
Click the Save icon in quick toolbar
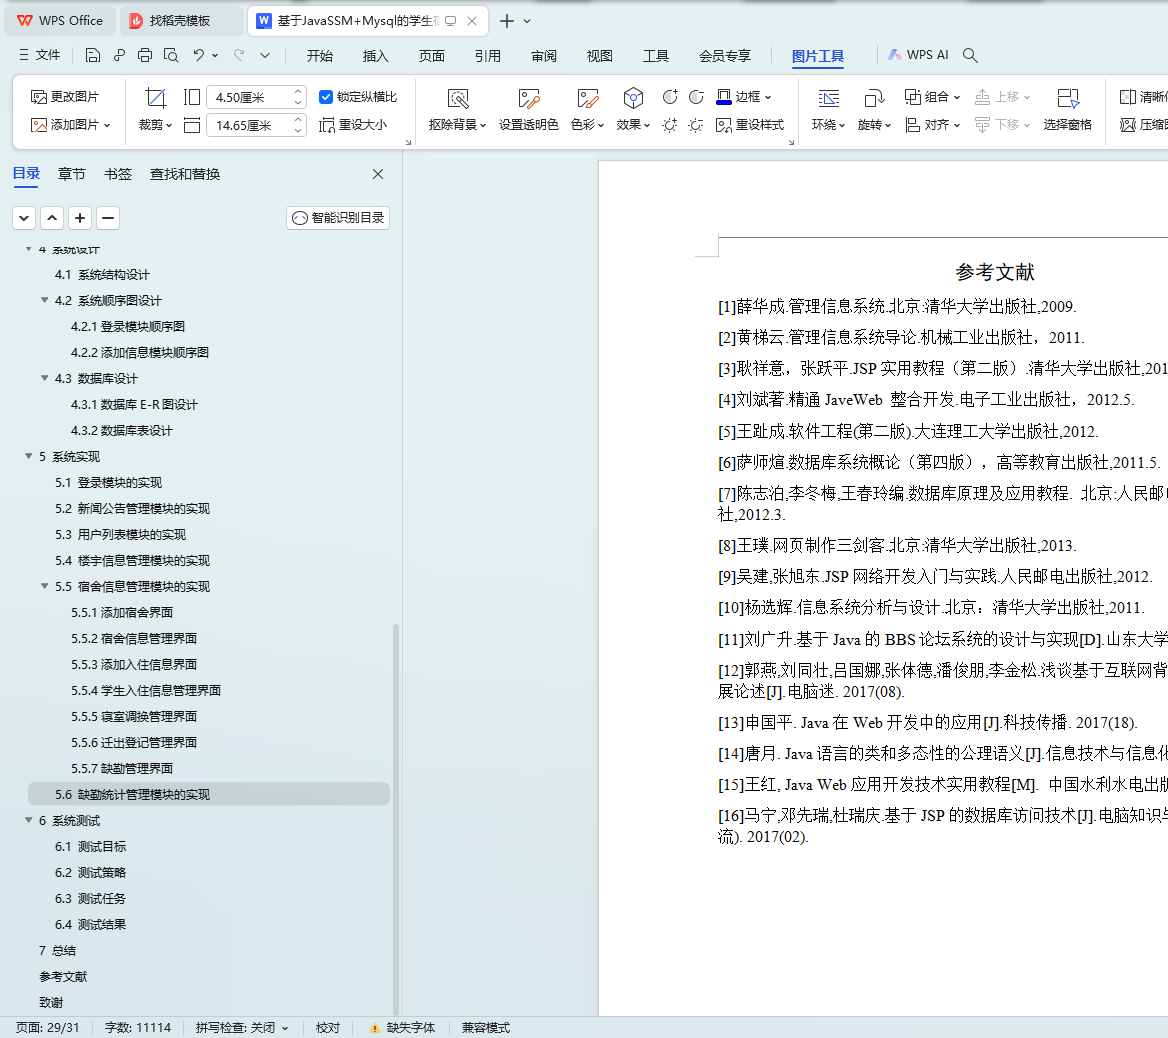click(92, 55)
